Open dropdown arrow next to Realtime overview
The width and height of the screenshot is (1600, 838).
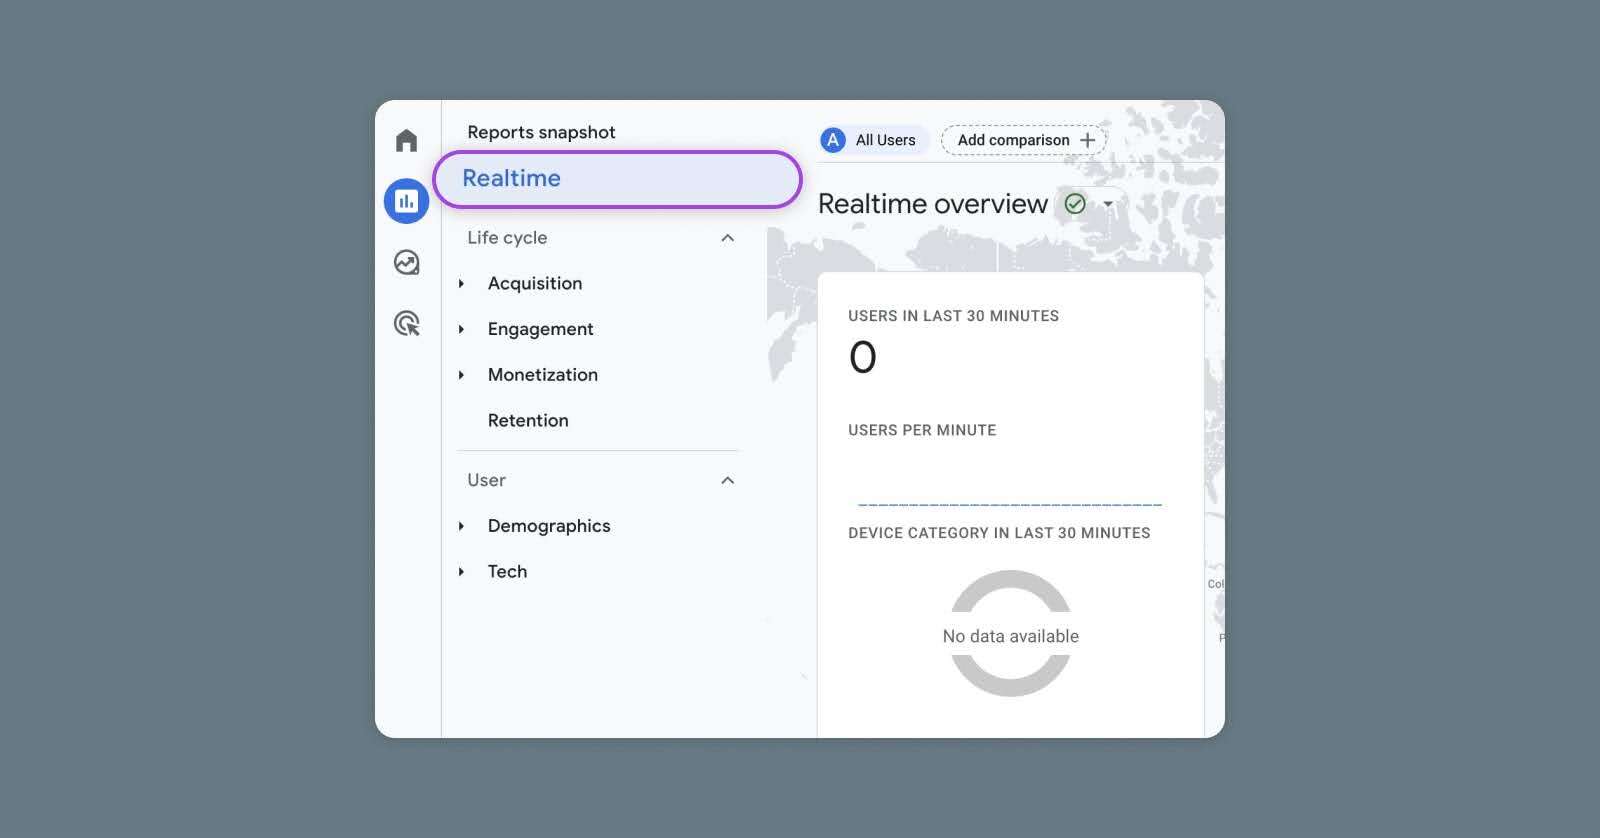tap(1108, 204)
